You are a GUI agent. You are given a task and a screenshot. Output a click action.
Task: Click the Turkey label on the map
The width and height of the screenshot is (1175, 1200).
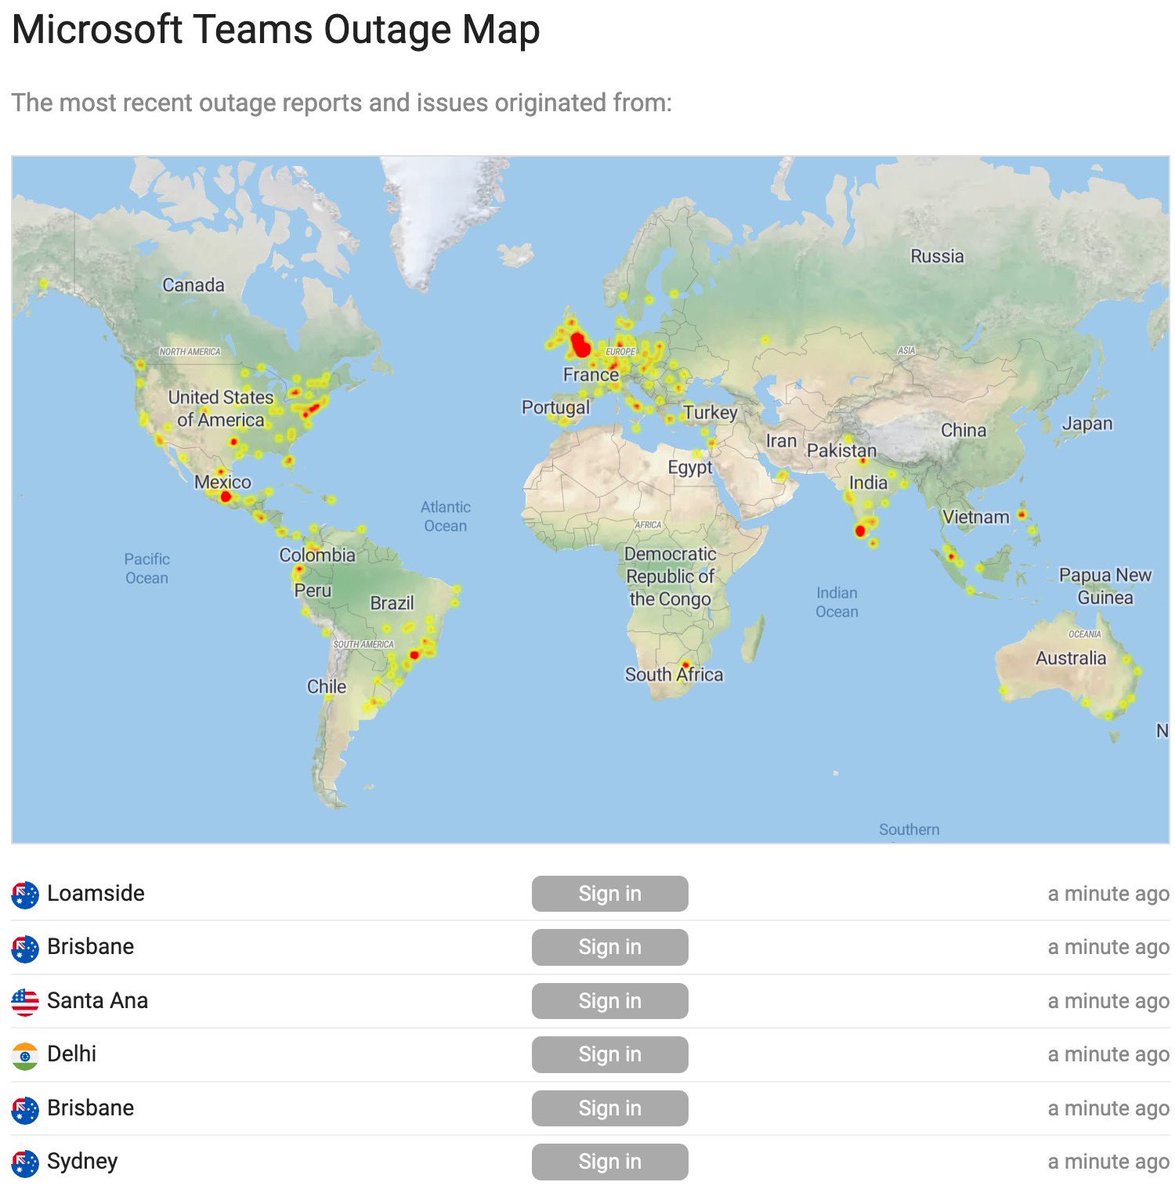pyautogui.click(x=710, y=413)
